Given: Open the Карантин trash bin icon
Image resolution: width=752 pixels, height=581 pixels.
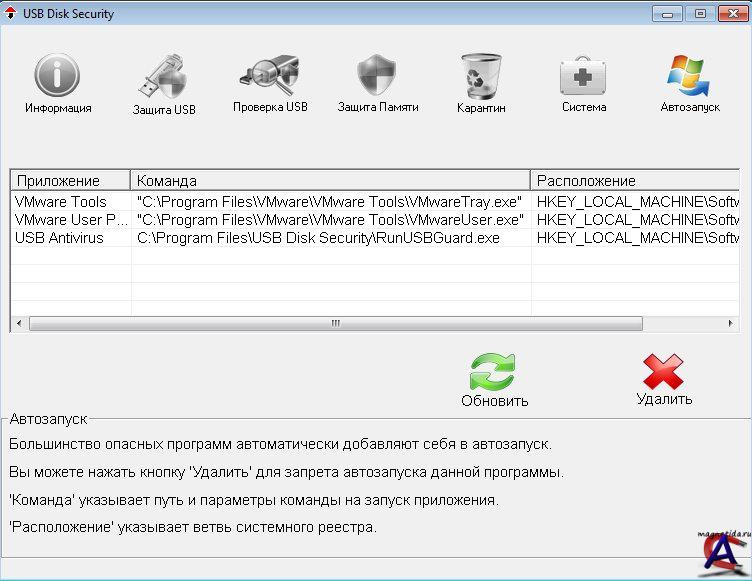Looking at the screenshot, I should (482, 76).
